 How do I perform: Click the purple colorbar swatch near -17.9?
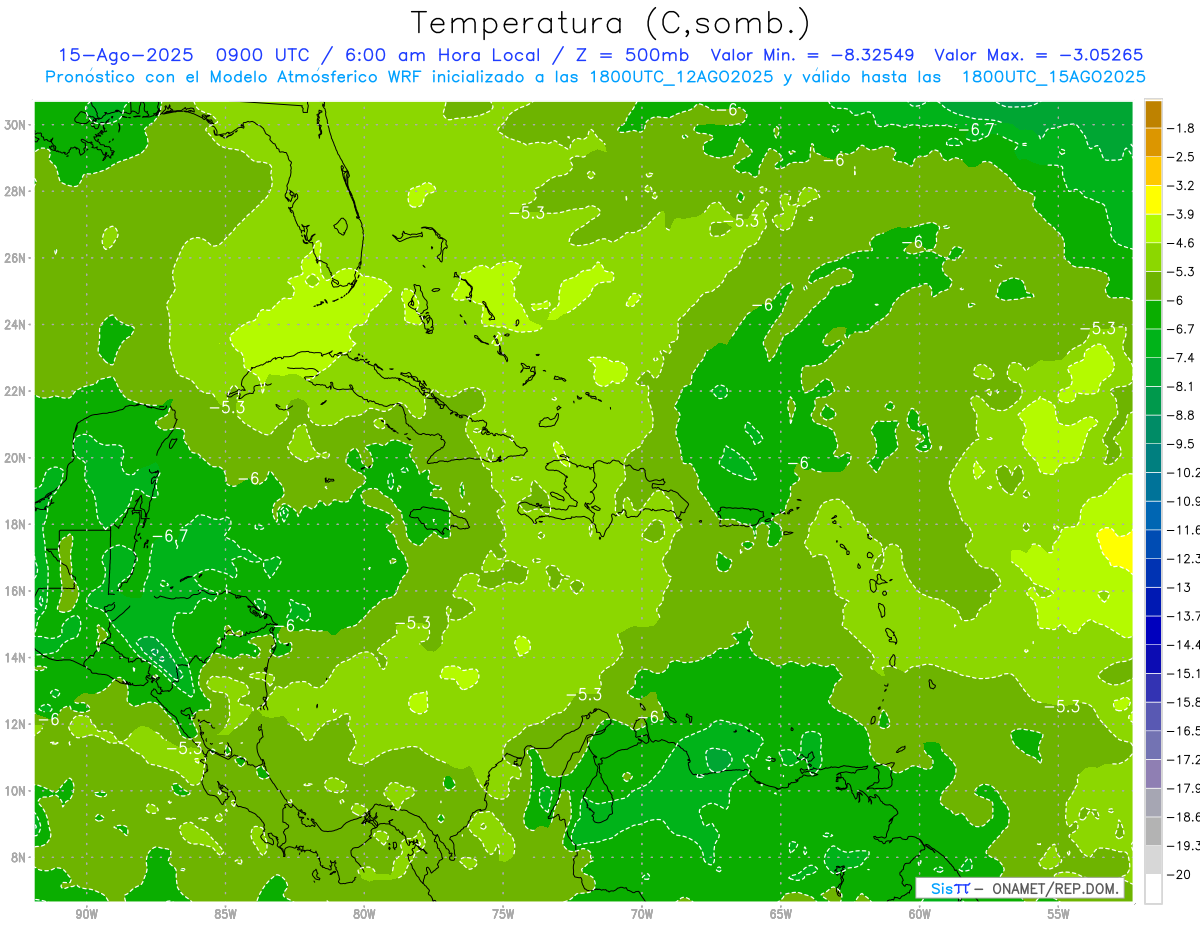[1153, 773]
